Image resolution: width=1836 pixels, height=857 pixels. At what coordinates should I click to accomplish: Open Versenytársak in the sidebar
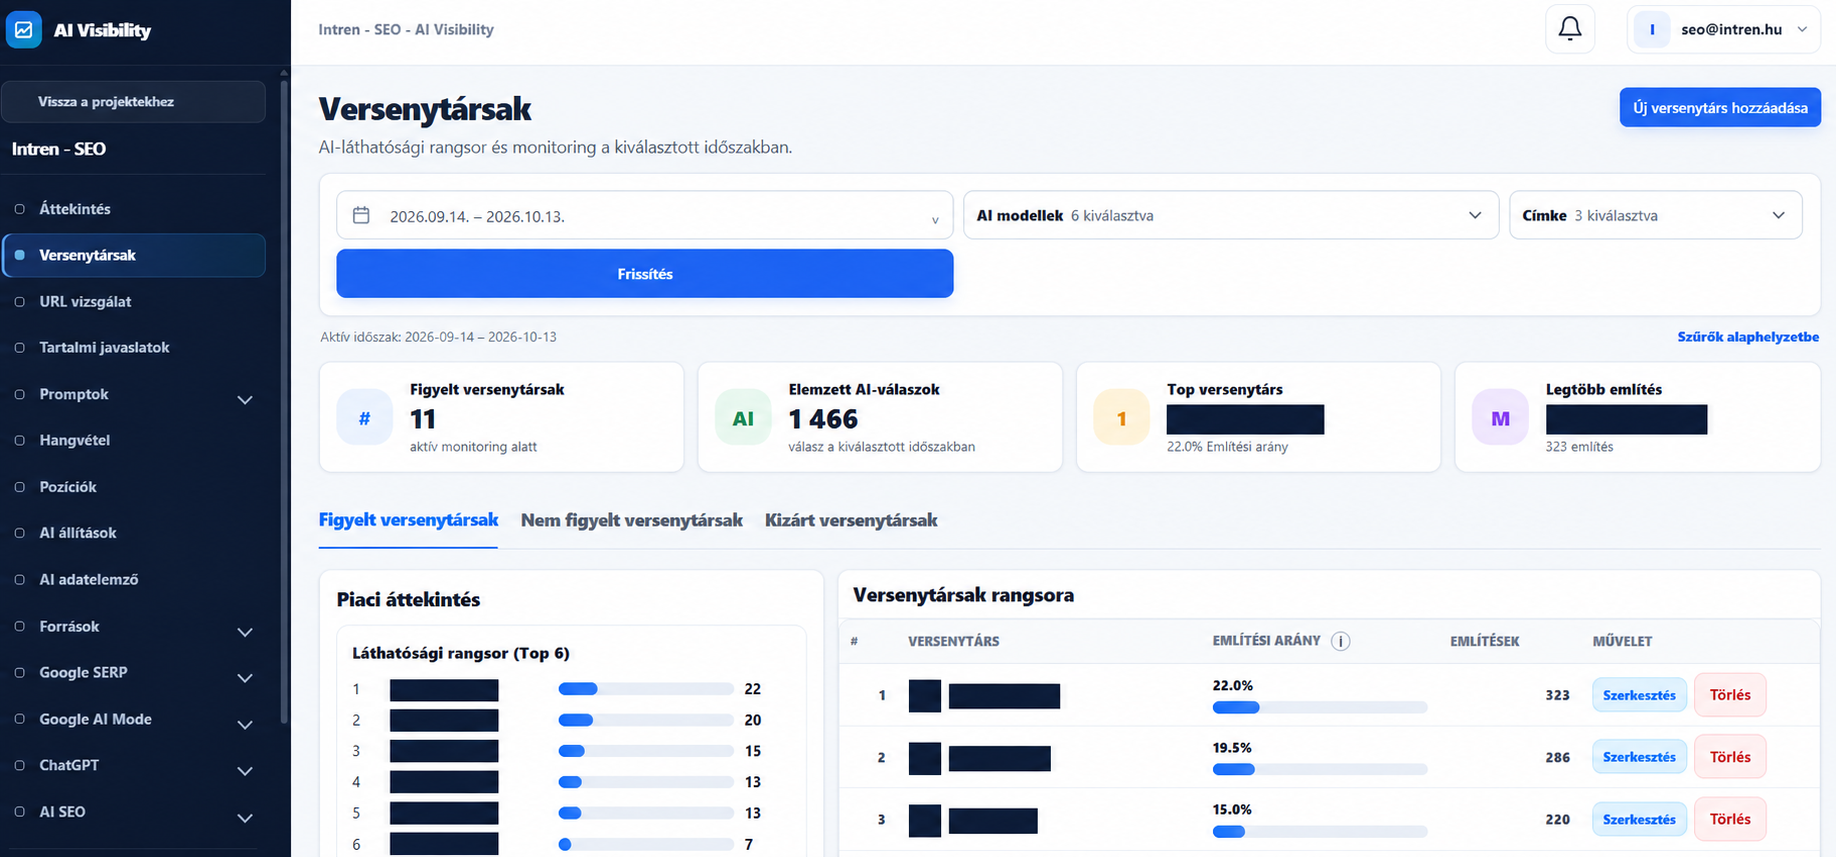tap(134, 255)
